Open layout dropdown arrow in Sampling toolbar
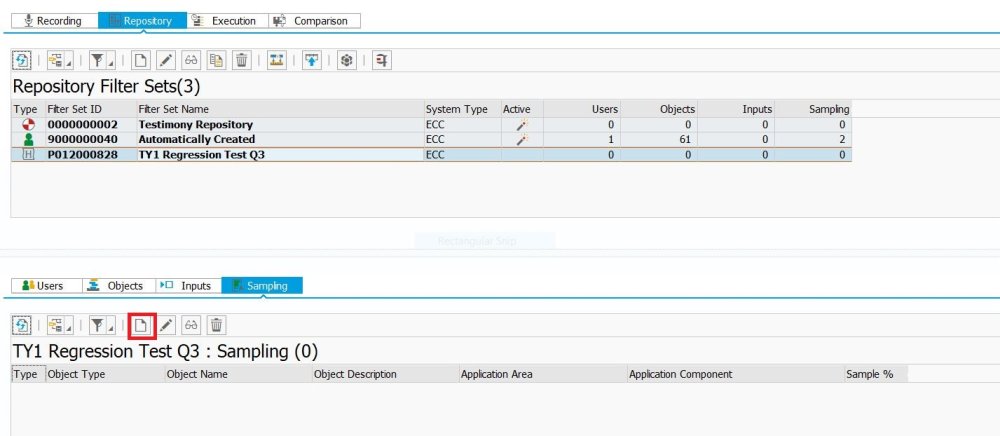The width and height of the screenshot is (1000, 436). [x=69, y=328]
